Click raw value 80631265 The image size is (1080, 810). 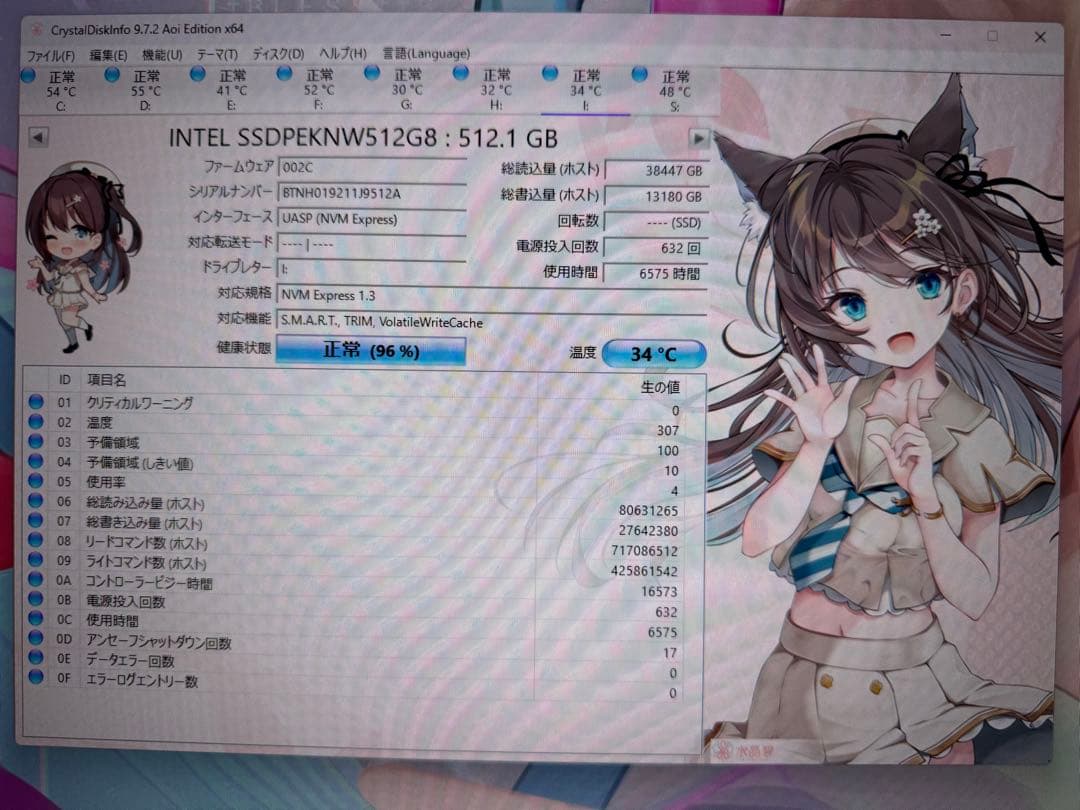[648, 510]
